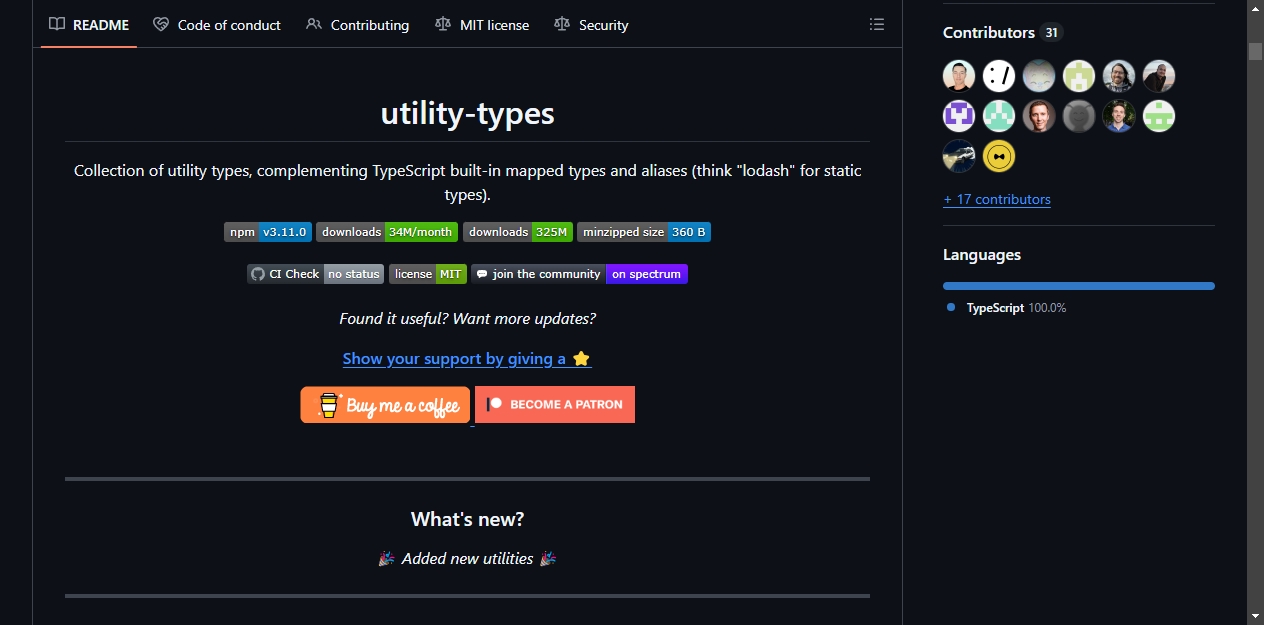Click the Become a Patron button

pyautogui.click(x=555, y=405)
